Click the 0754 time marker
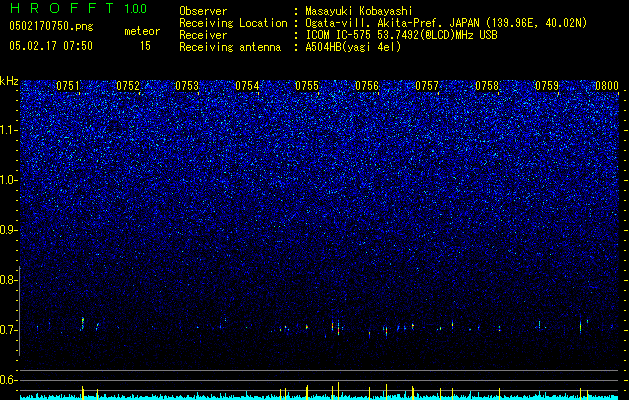The width and height of the screenshot is (629, 400). point(247,86)
